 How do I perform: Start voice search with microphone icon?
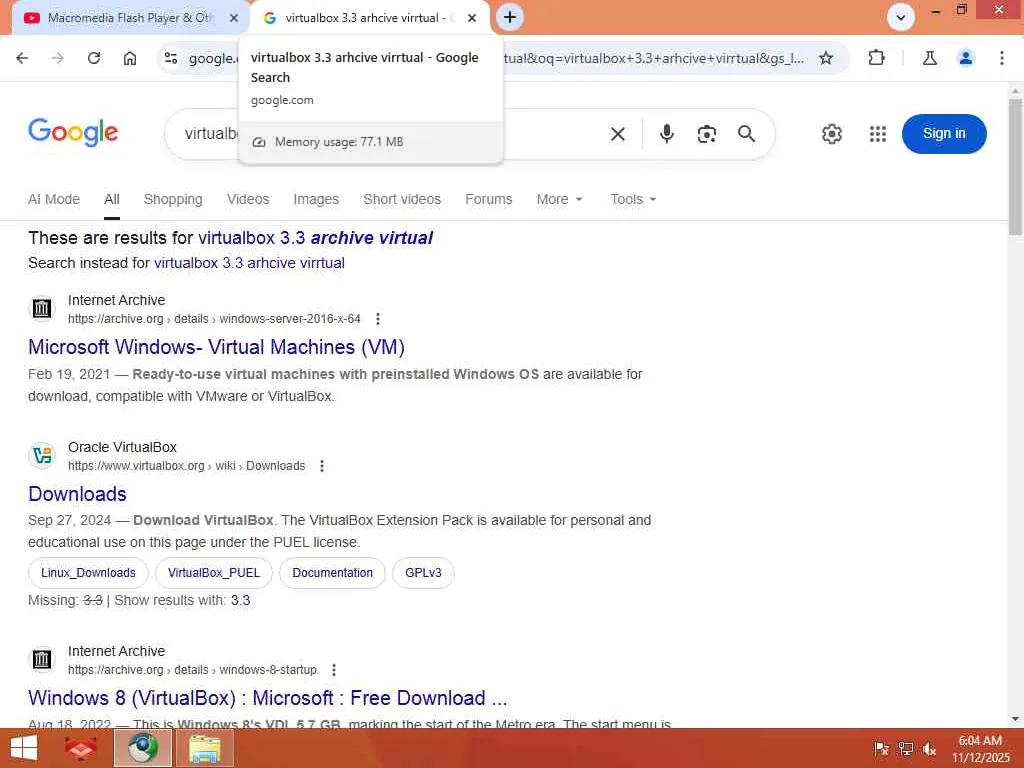click(x=666, y=134)
